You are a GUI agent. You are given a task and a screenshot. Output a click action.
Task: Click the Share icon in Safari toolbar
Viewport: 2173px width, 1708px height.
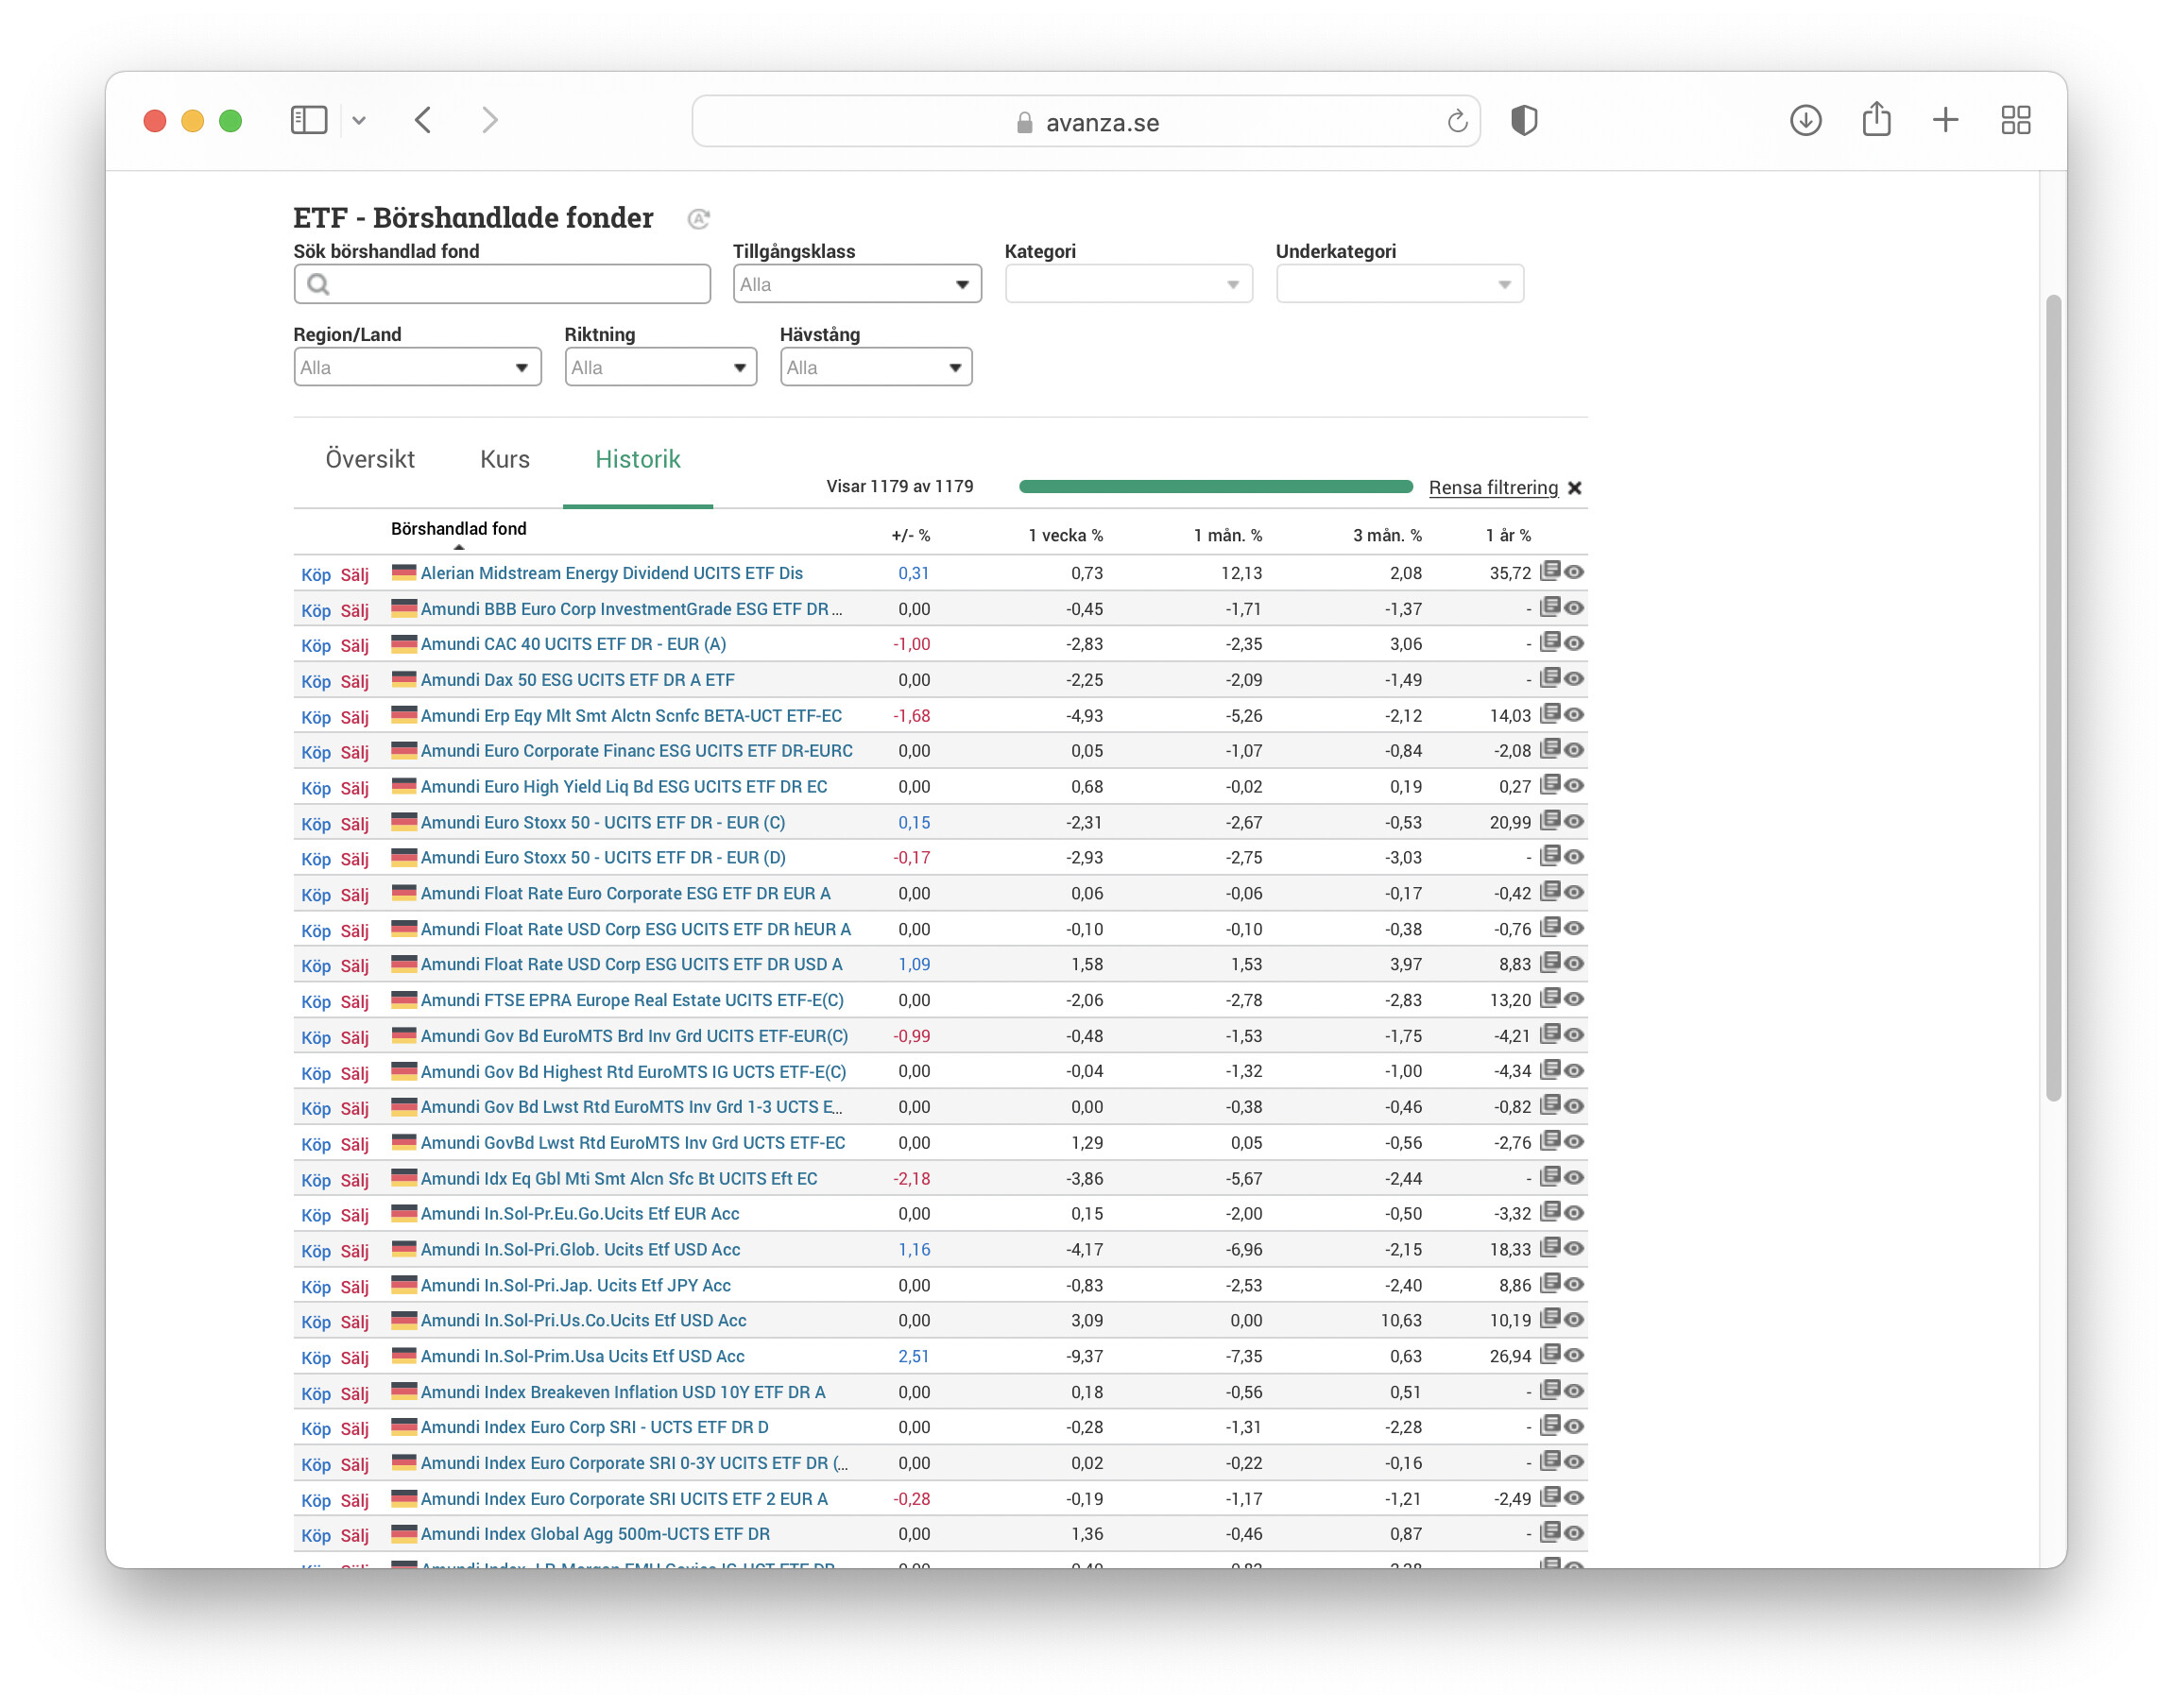pyautogui.click(x=1876, y=120)
